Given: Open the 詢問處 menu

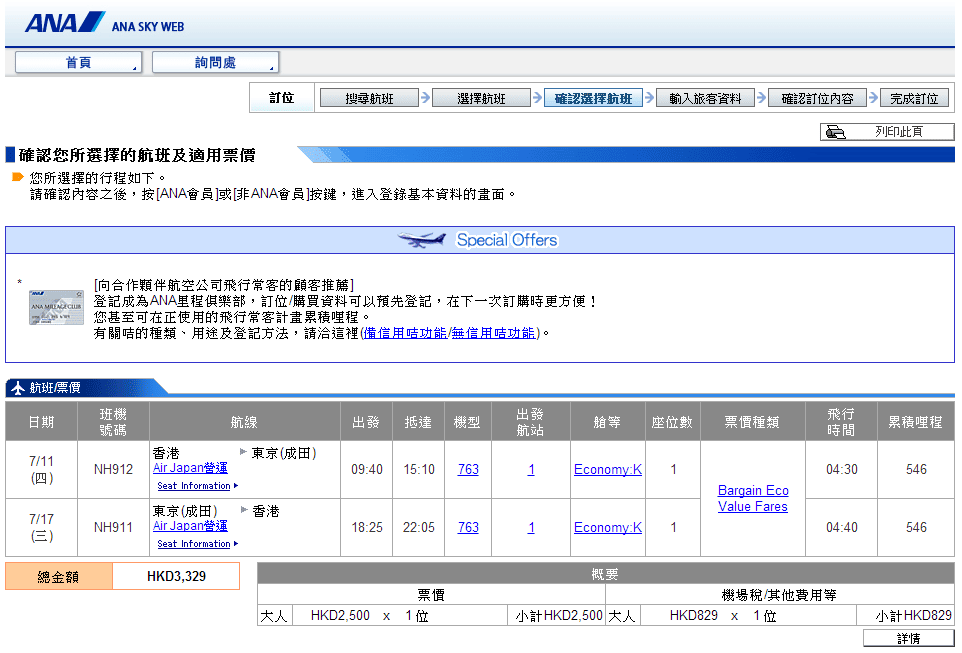Looking at the screenshot, I should [215, 63].
